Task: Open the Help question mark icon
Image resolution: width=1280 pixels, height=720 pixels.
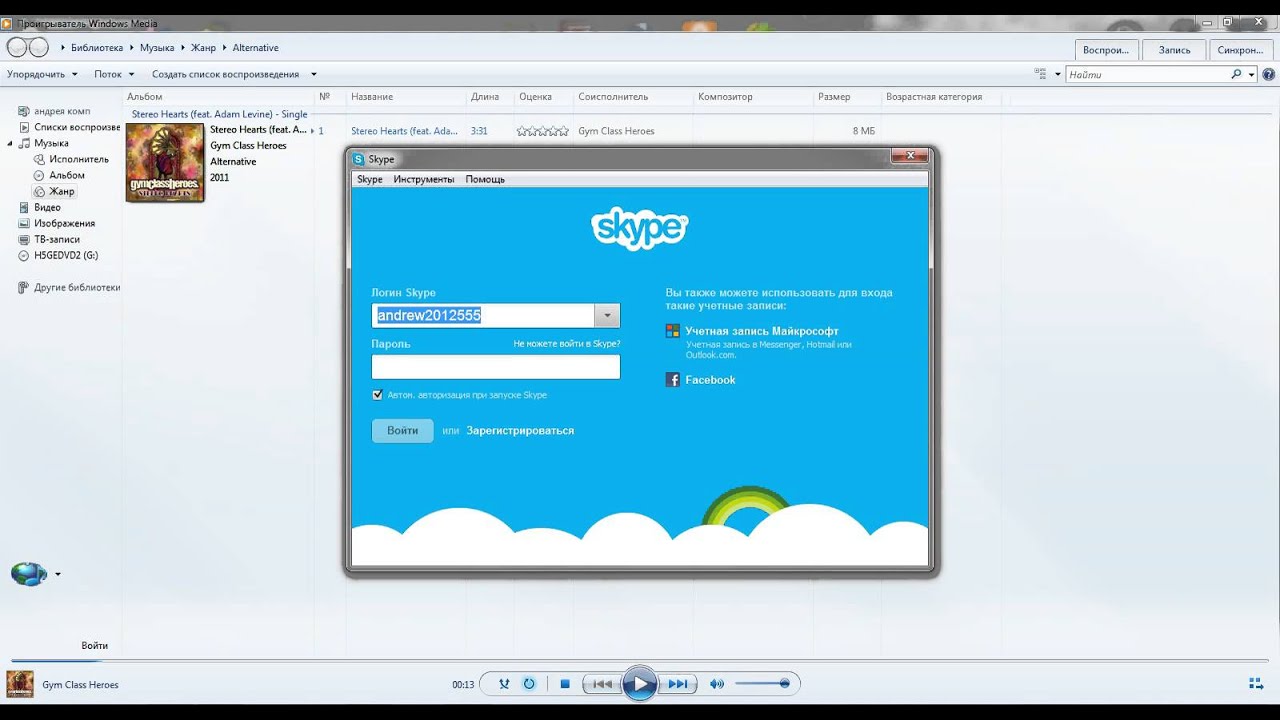Action: [x=1268, y=74]
